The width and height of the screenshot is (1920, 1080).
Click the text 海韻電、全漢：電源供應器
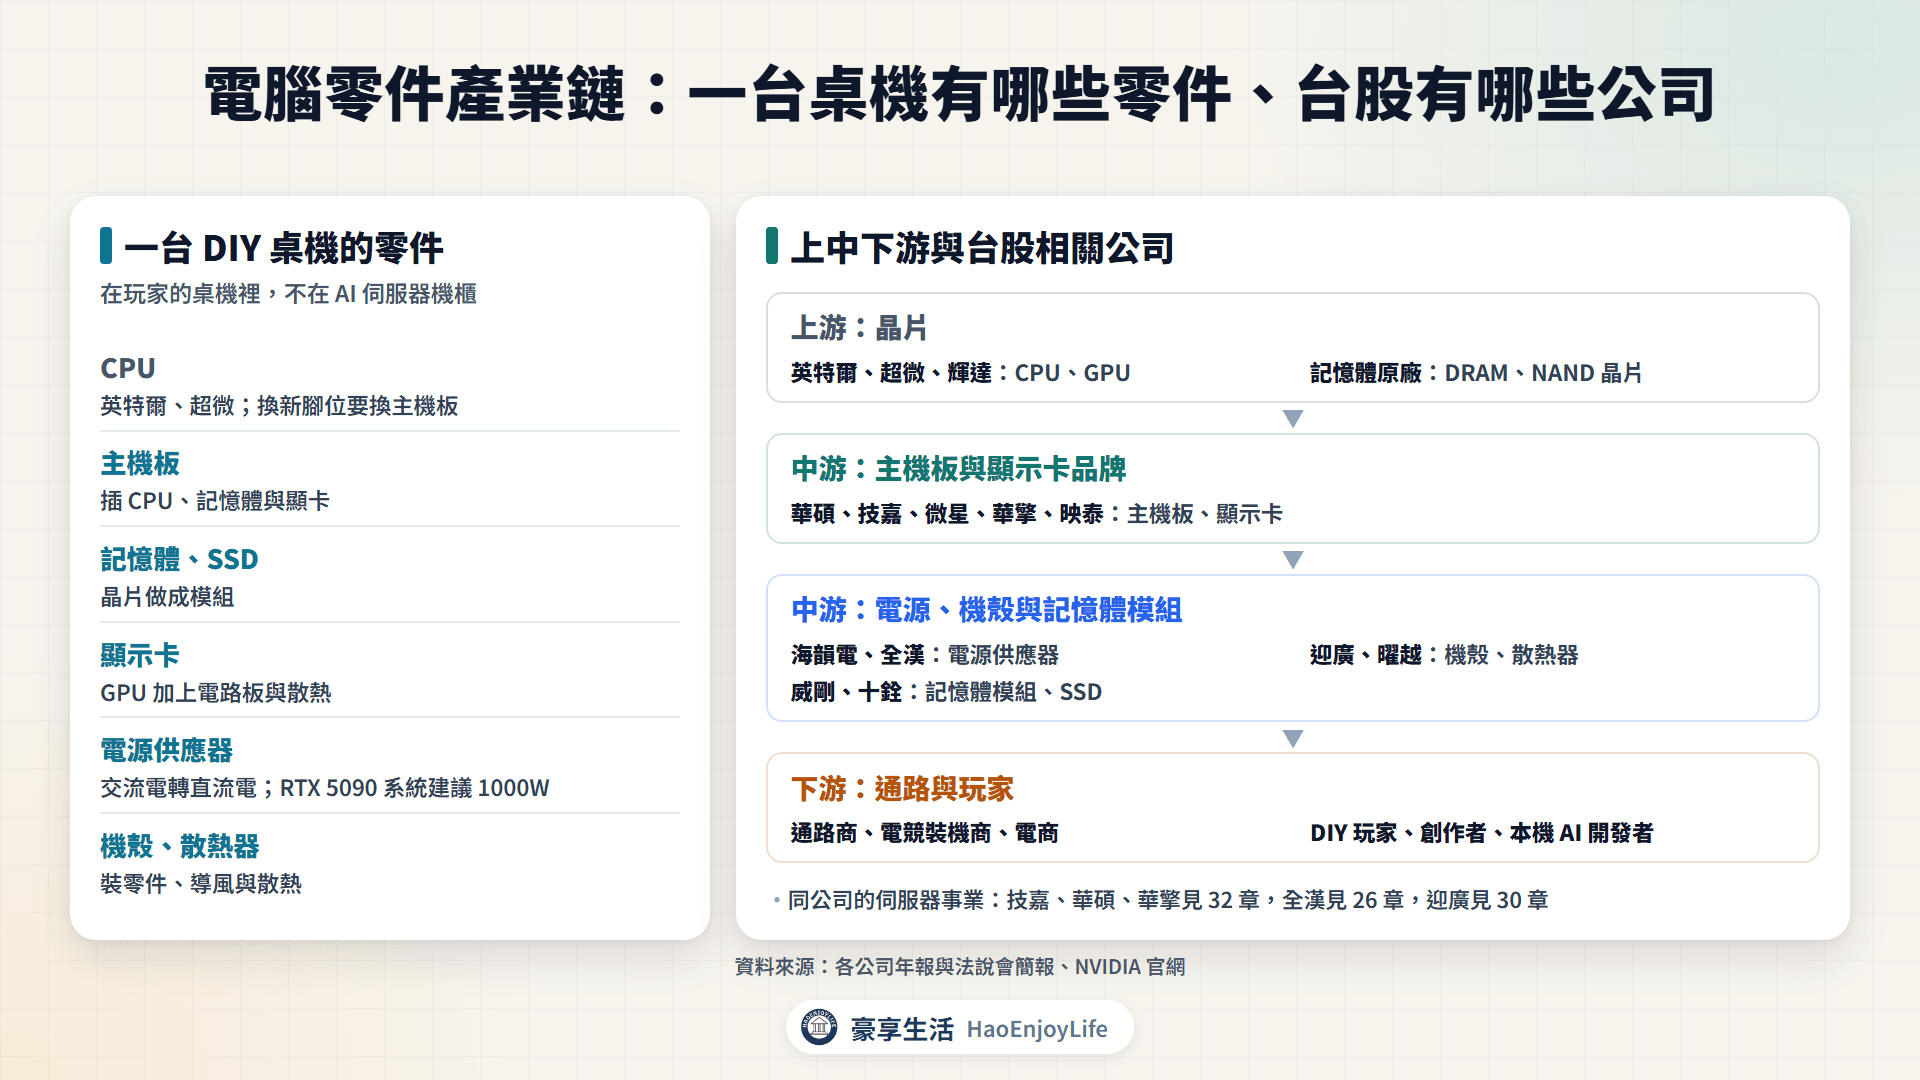tap(925, 655)
